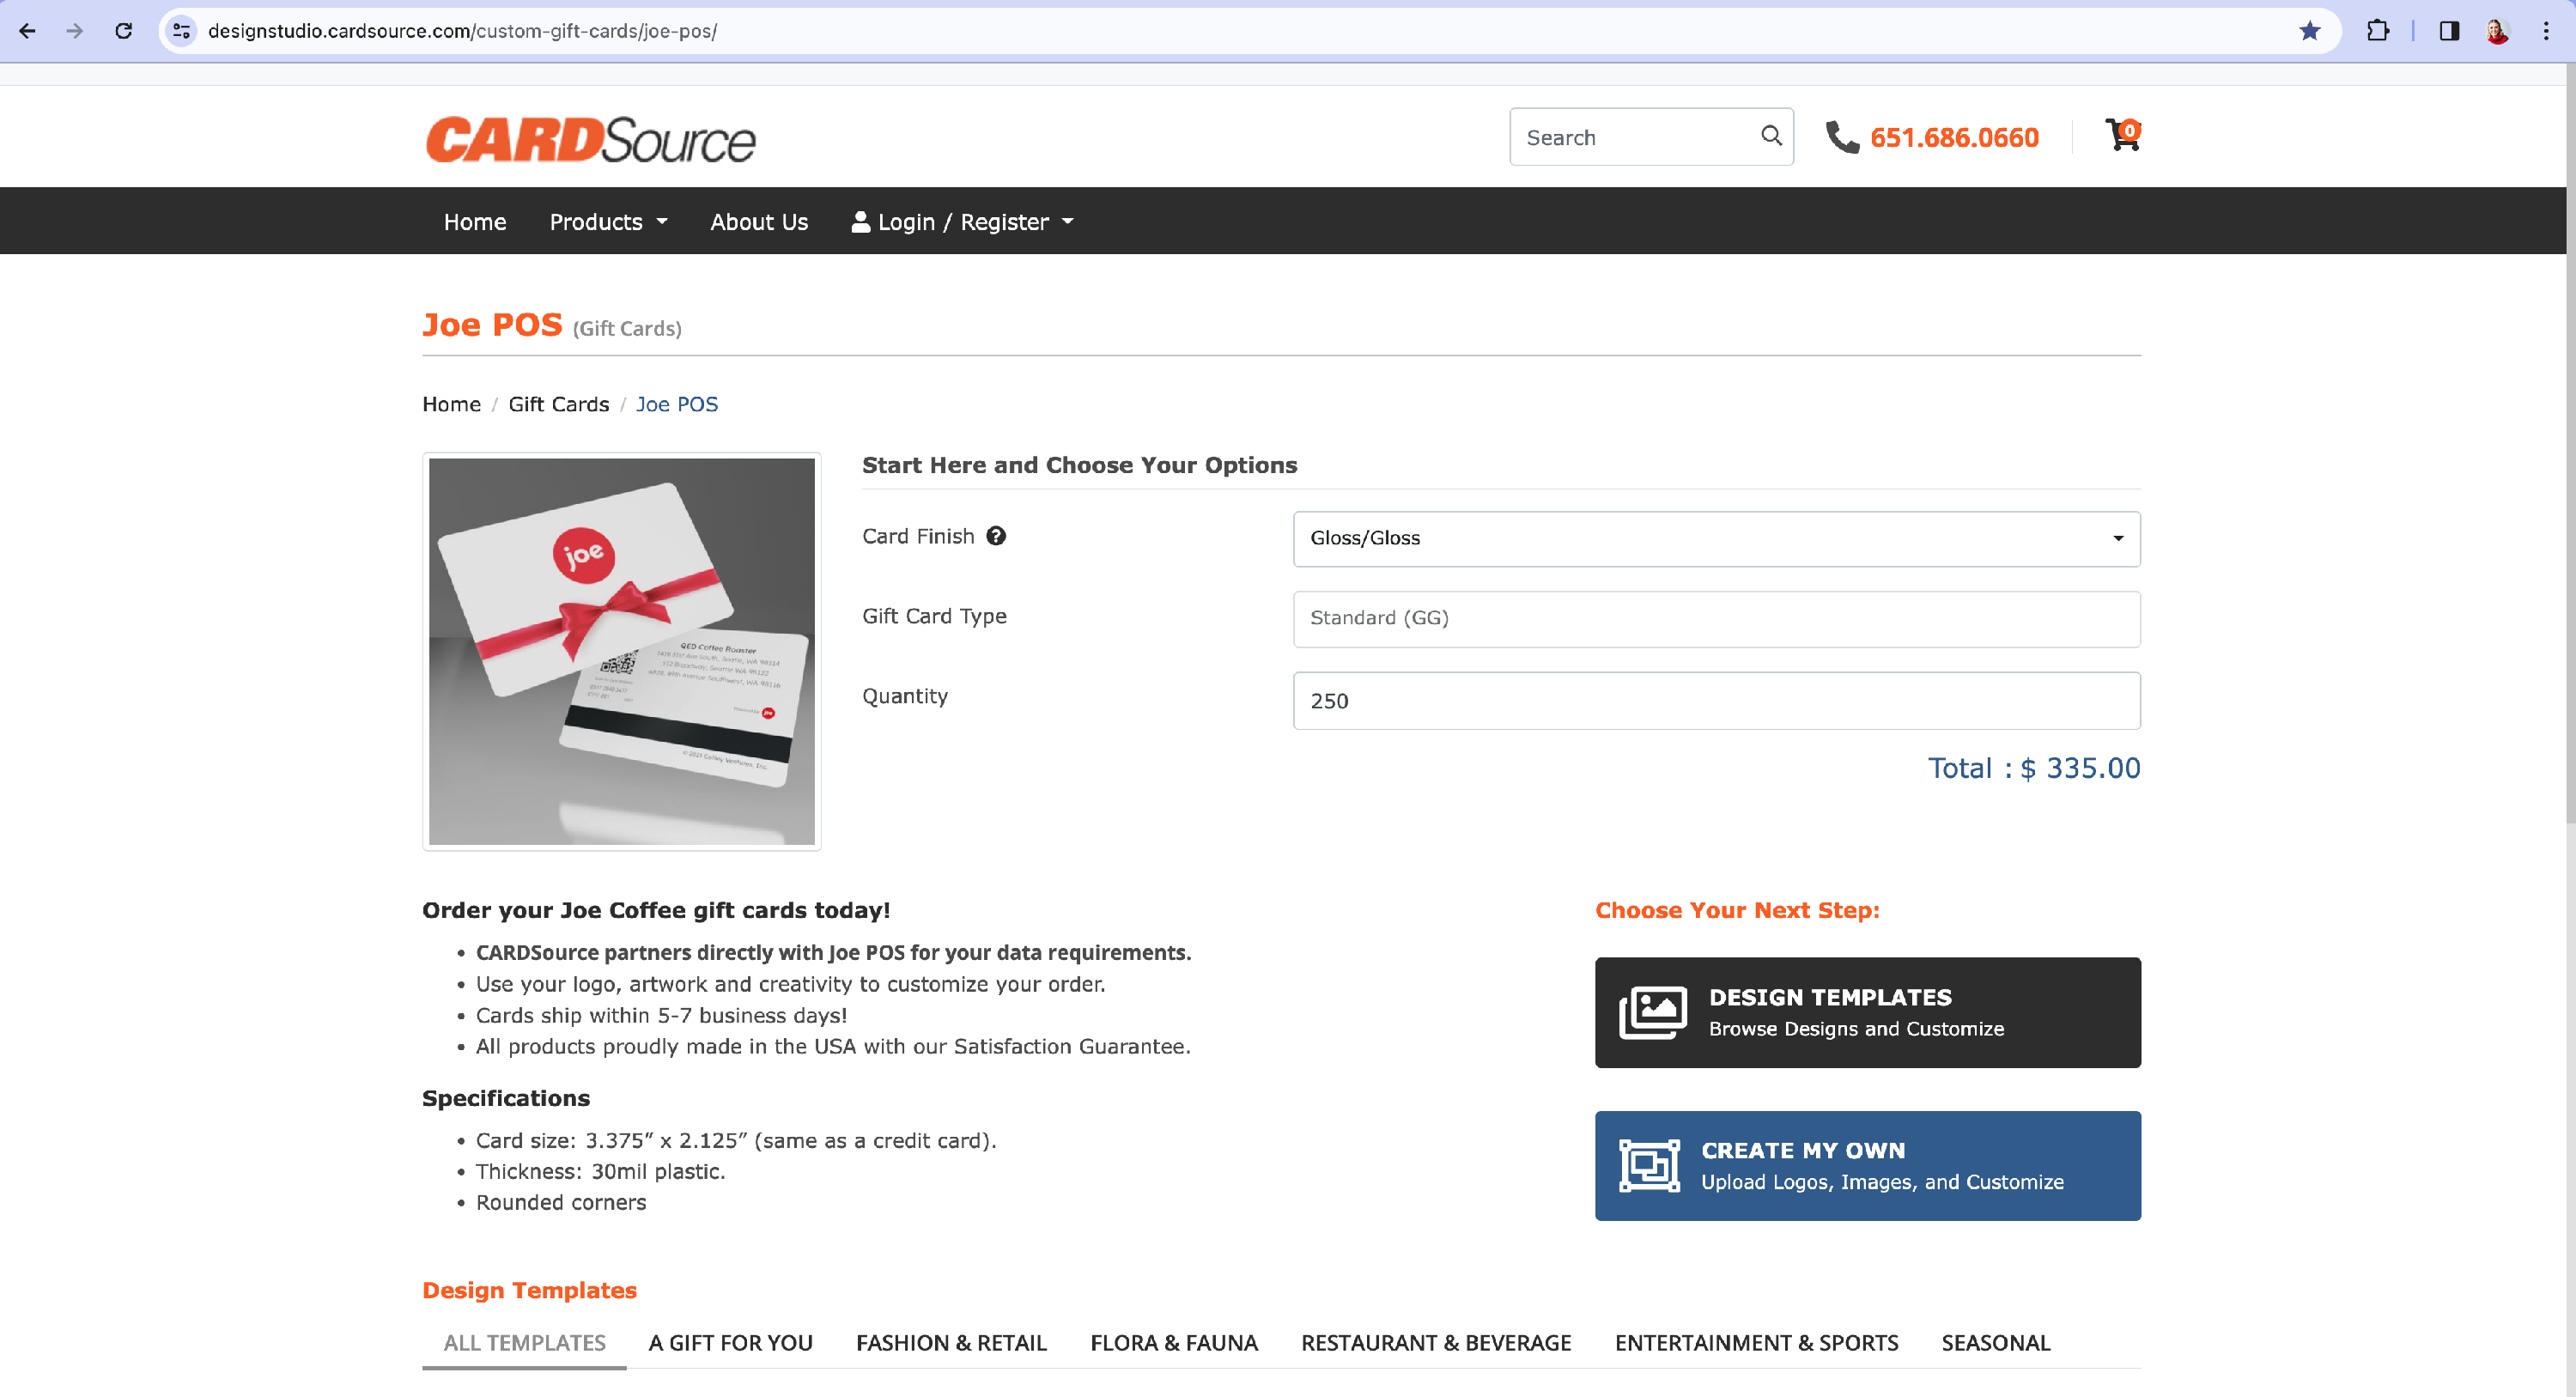Open the Card Finish Gloss/Gloss dropdown
This screenshot has height=1397, width=2576.
[x=1716, y=538]
